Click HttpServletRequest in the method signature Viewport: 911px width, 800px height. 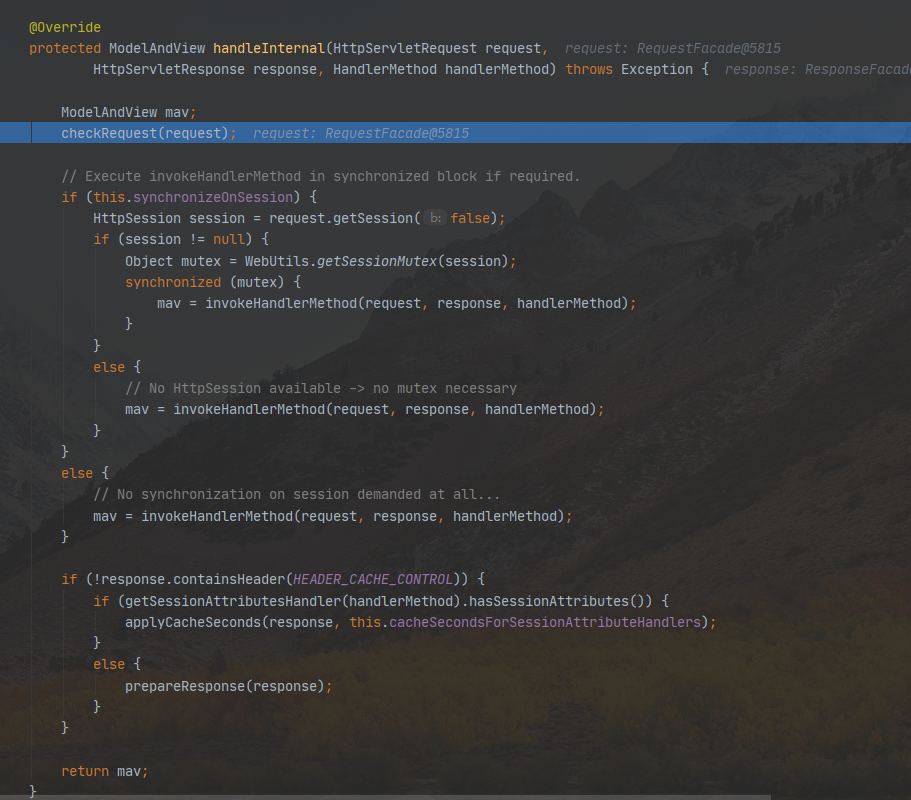click(404, 48)
